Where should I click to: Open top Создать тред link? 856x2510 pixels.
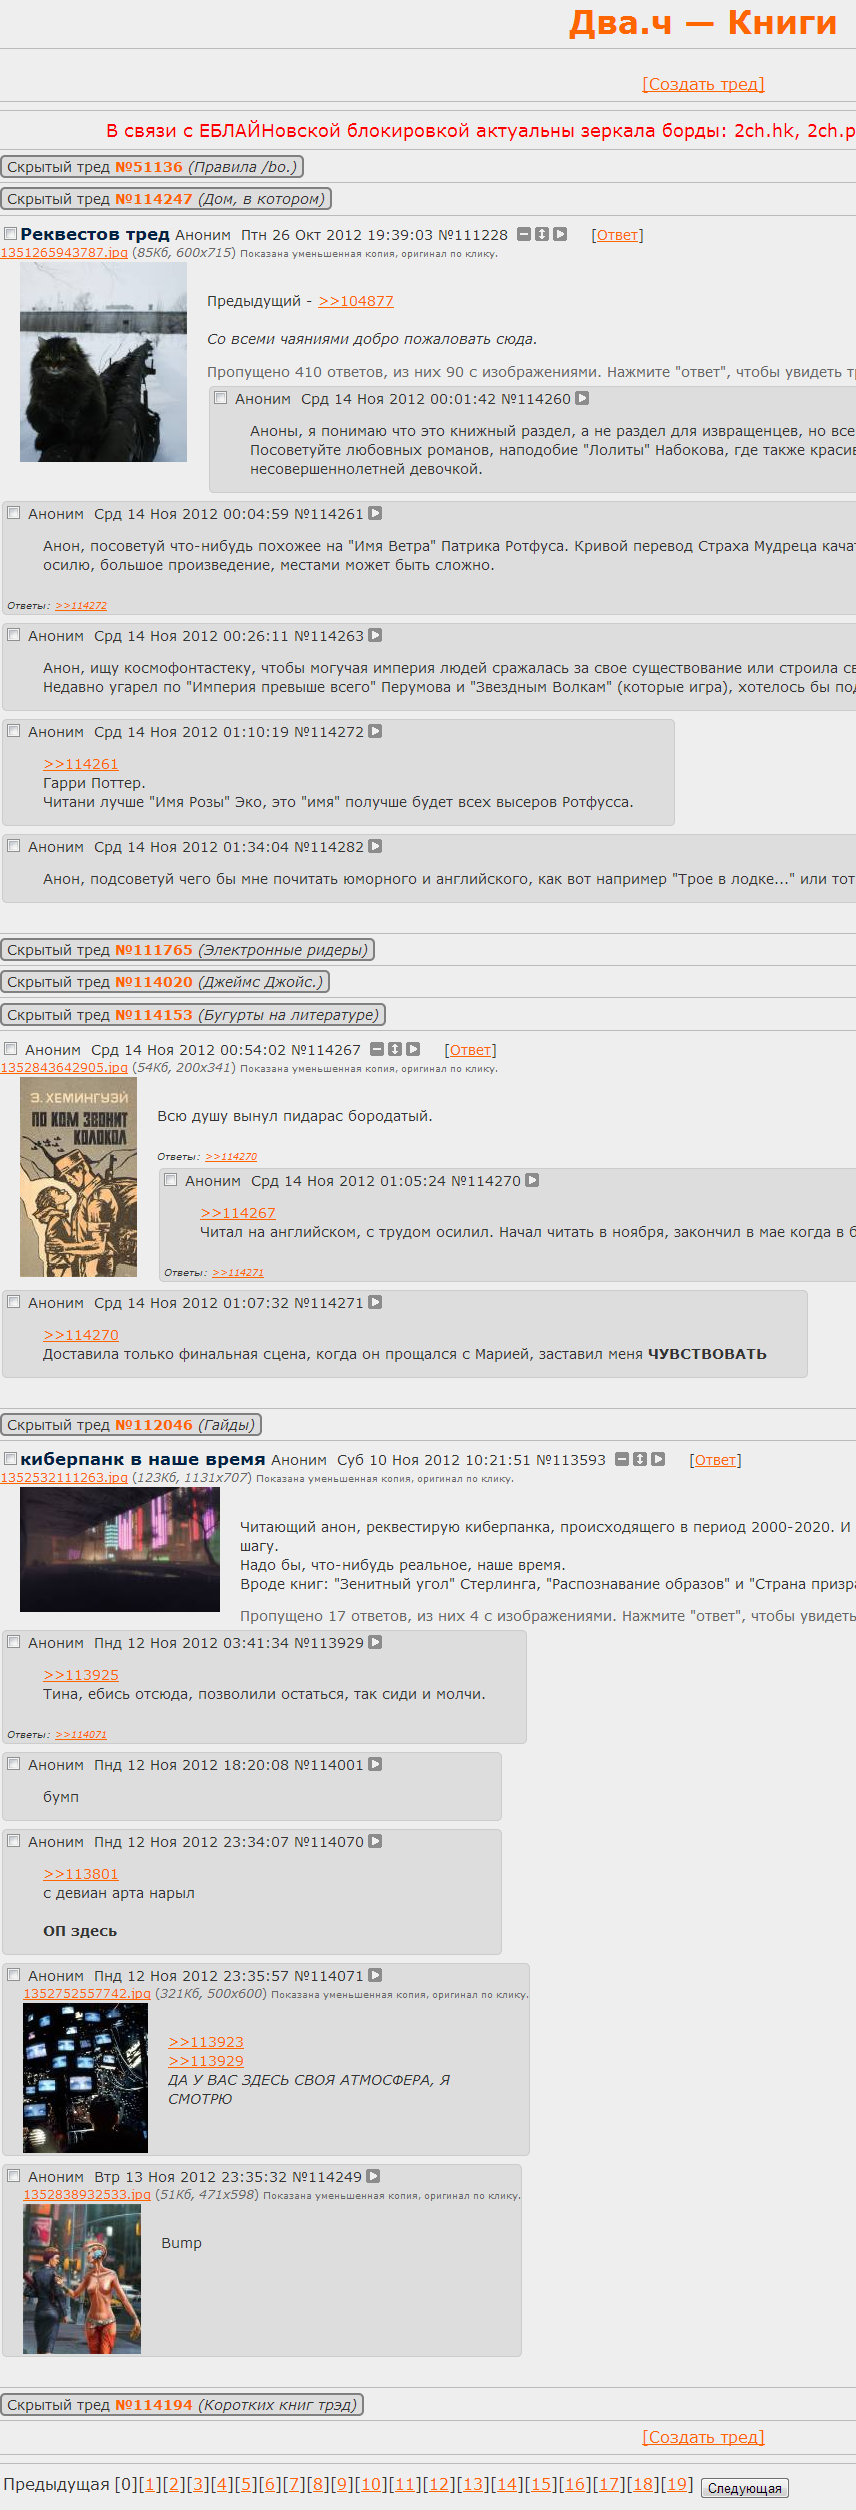tap(703, 84)
